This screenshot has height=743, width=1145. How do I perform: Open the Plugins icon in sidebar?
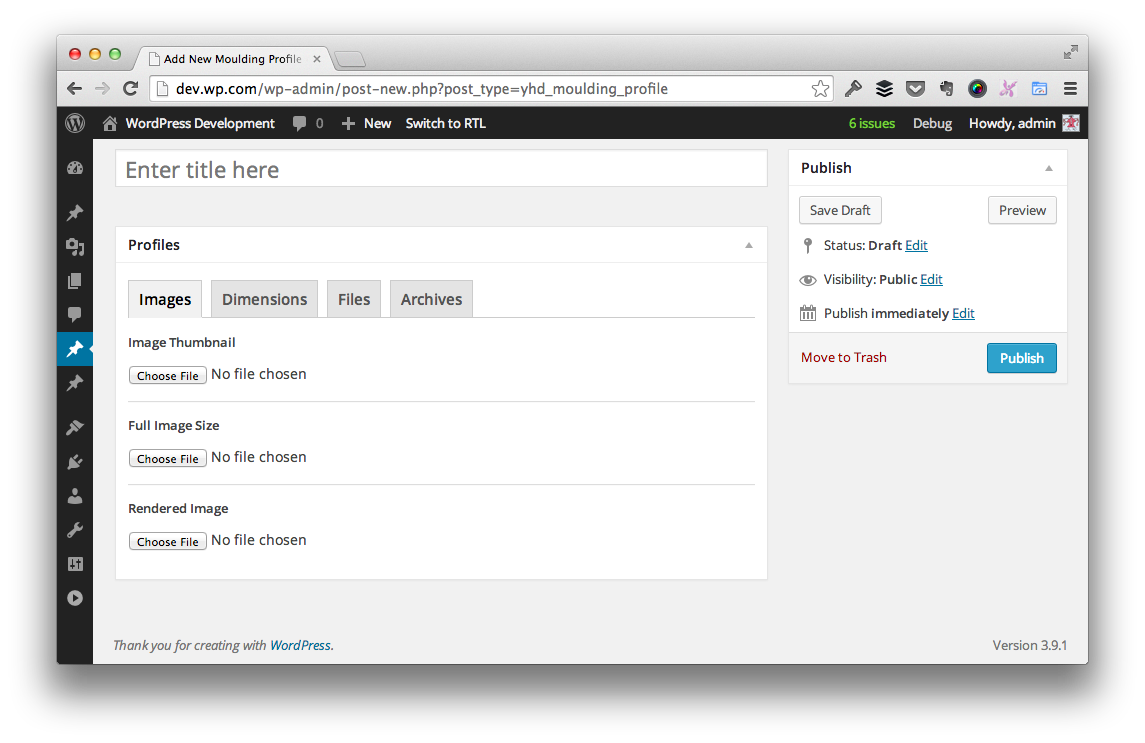tap(75, 462)
